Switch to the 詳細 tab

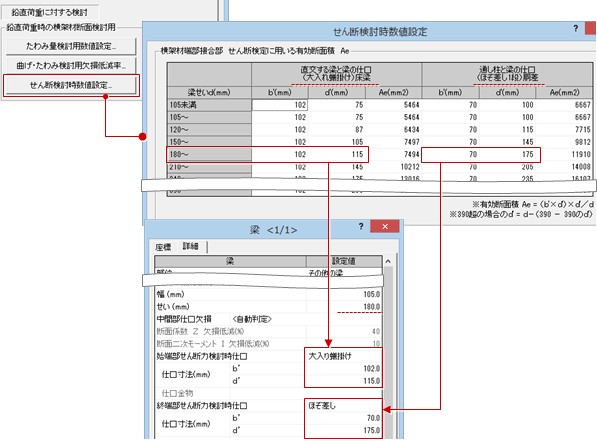(x=190, y=246)
